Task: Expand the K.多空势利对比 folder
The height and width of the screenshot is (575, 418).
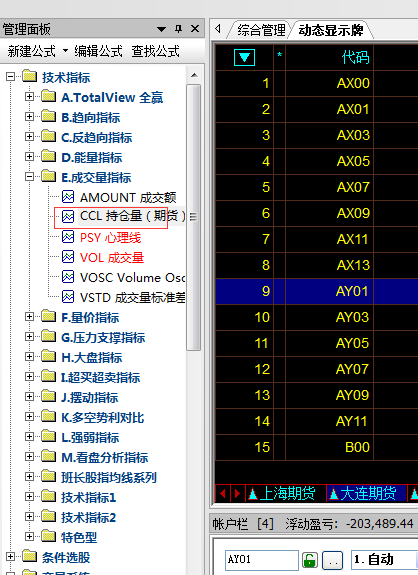Action: (x=29, y=417)
